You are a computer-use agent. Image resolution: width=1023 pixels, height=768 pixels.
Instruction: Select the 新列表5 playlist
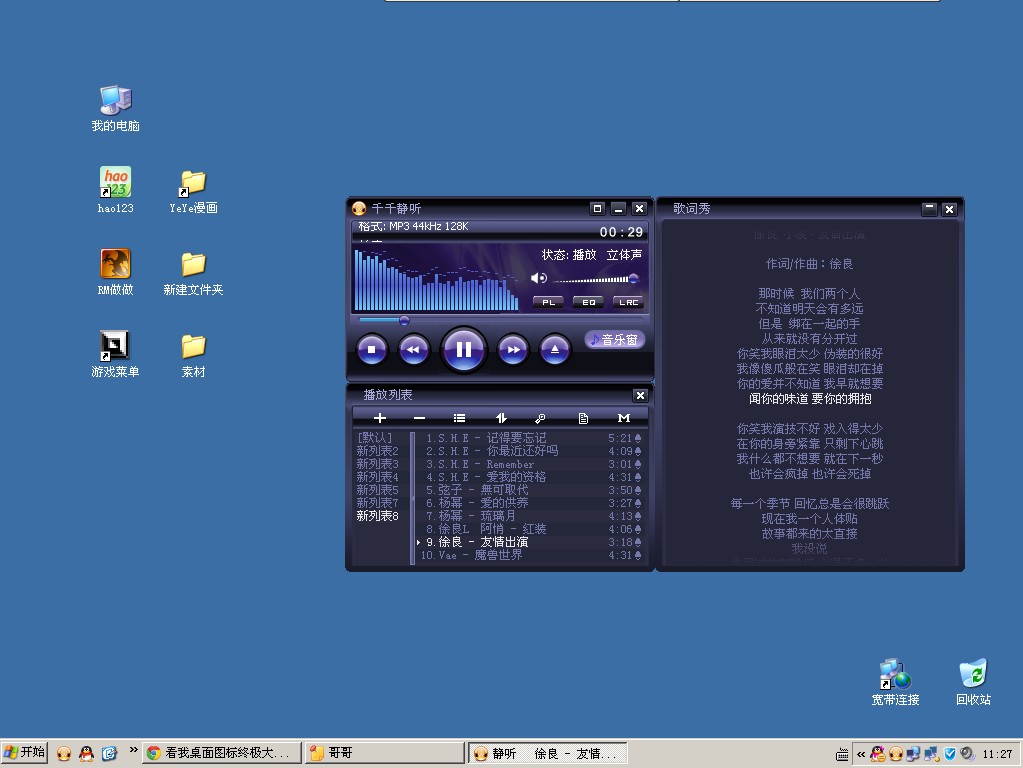(377, 490)
